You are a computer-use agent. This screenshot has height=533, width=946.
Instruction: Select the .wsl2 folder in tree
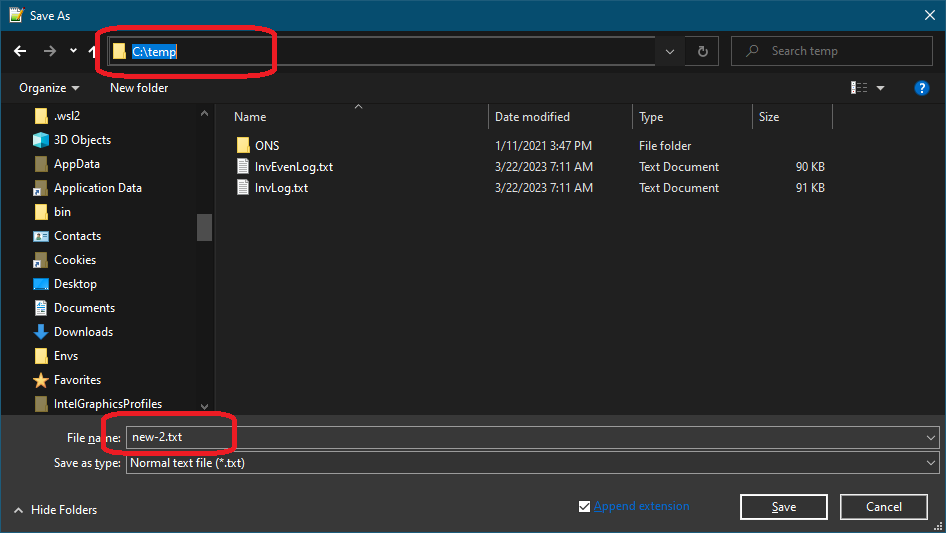[x=66, y=116]
